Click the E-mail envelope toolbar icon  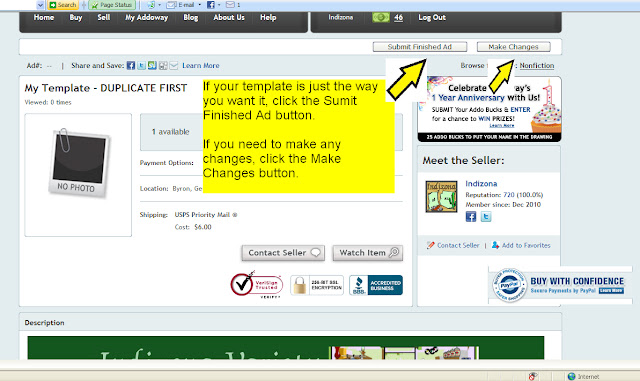pyautogui.click(x=171, y=5)
